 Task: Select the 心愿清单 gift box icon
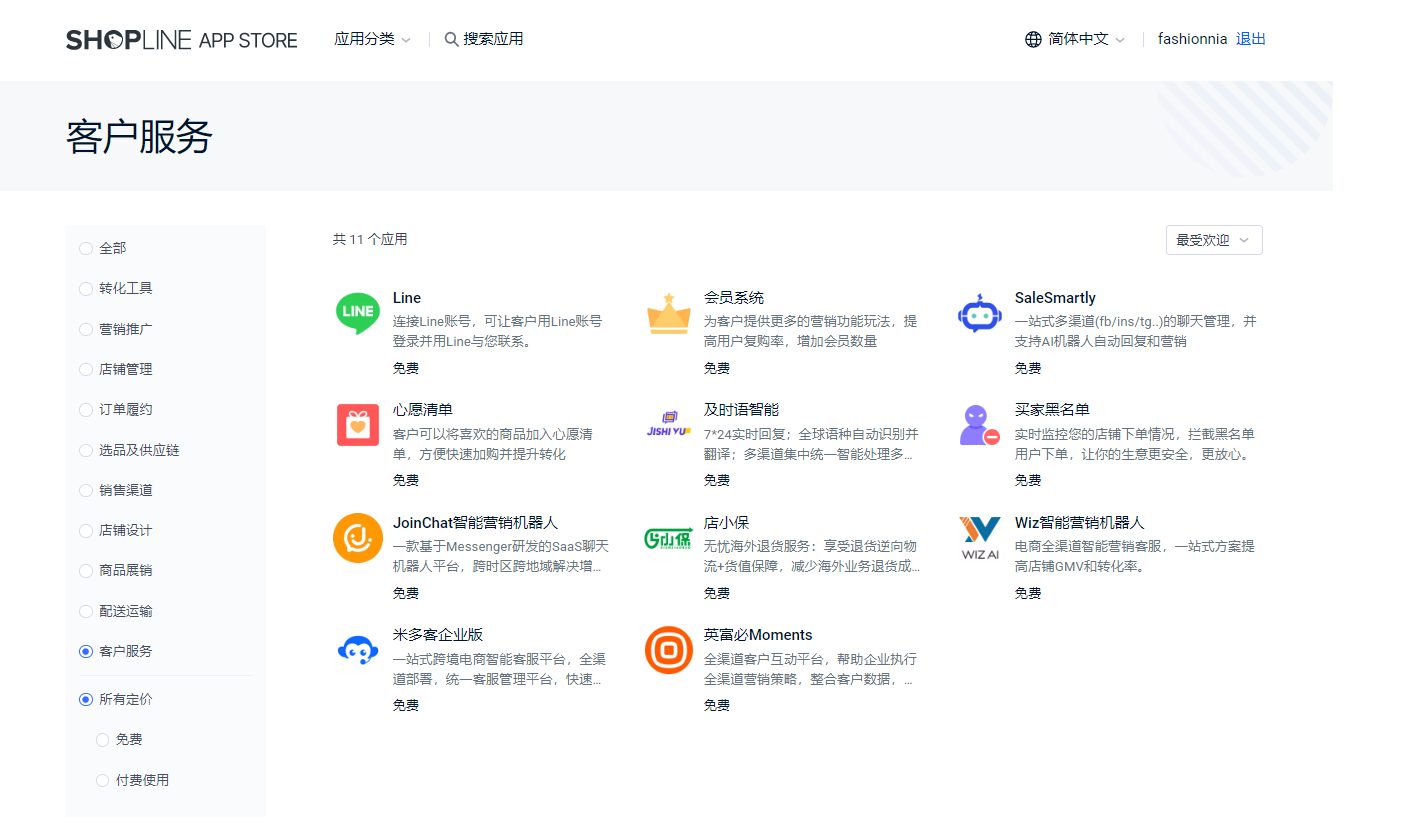click(357, 425)
